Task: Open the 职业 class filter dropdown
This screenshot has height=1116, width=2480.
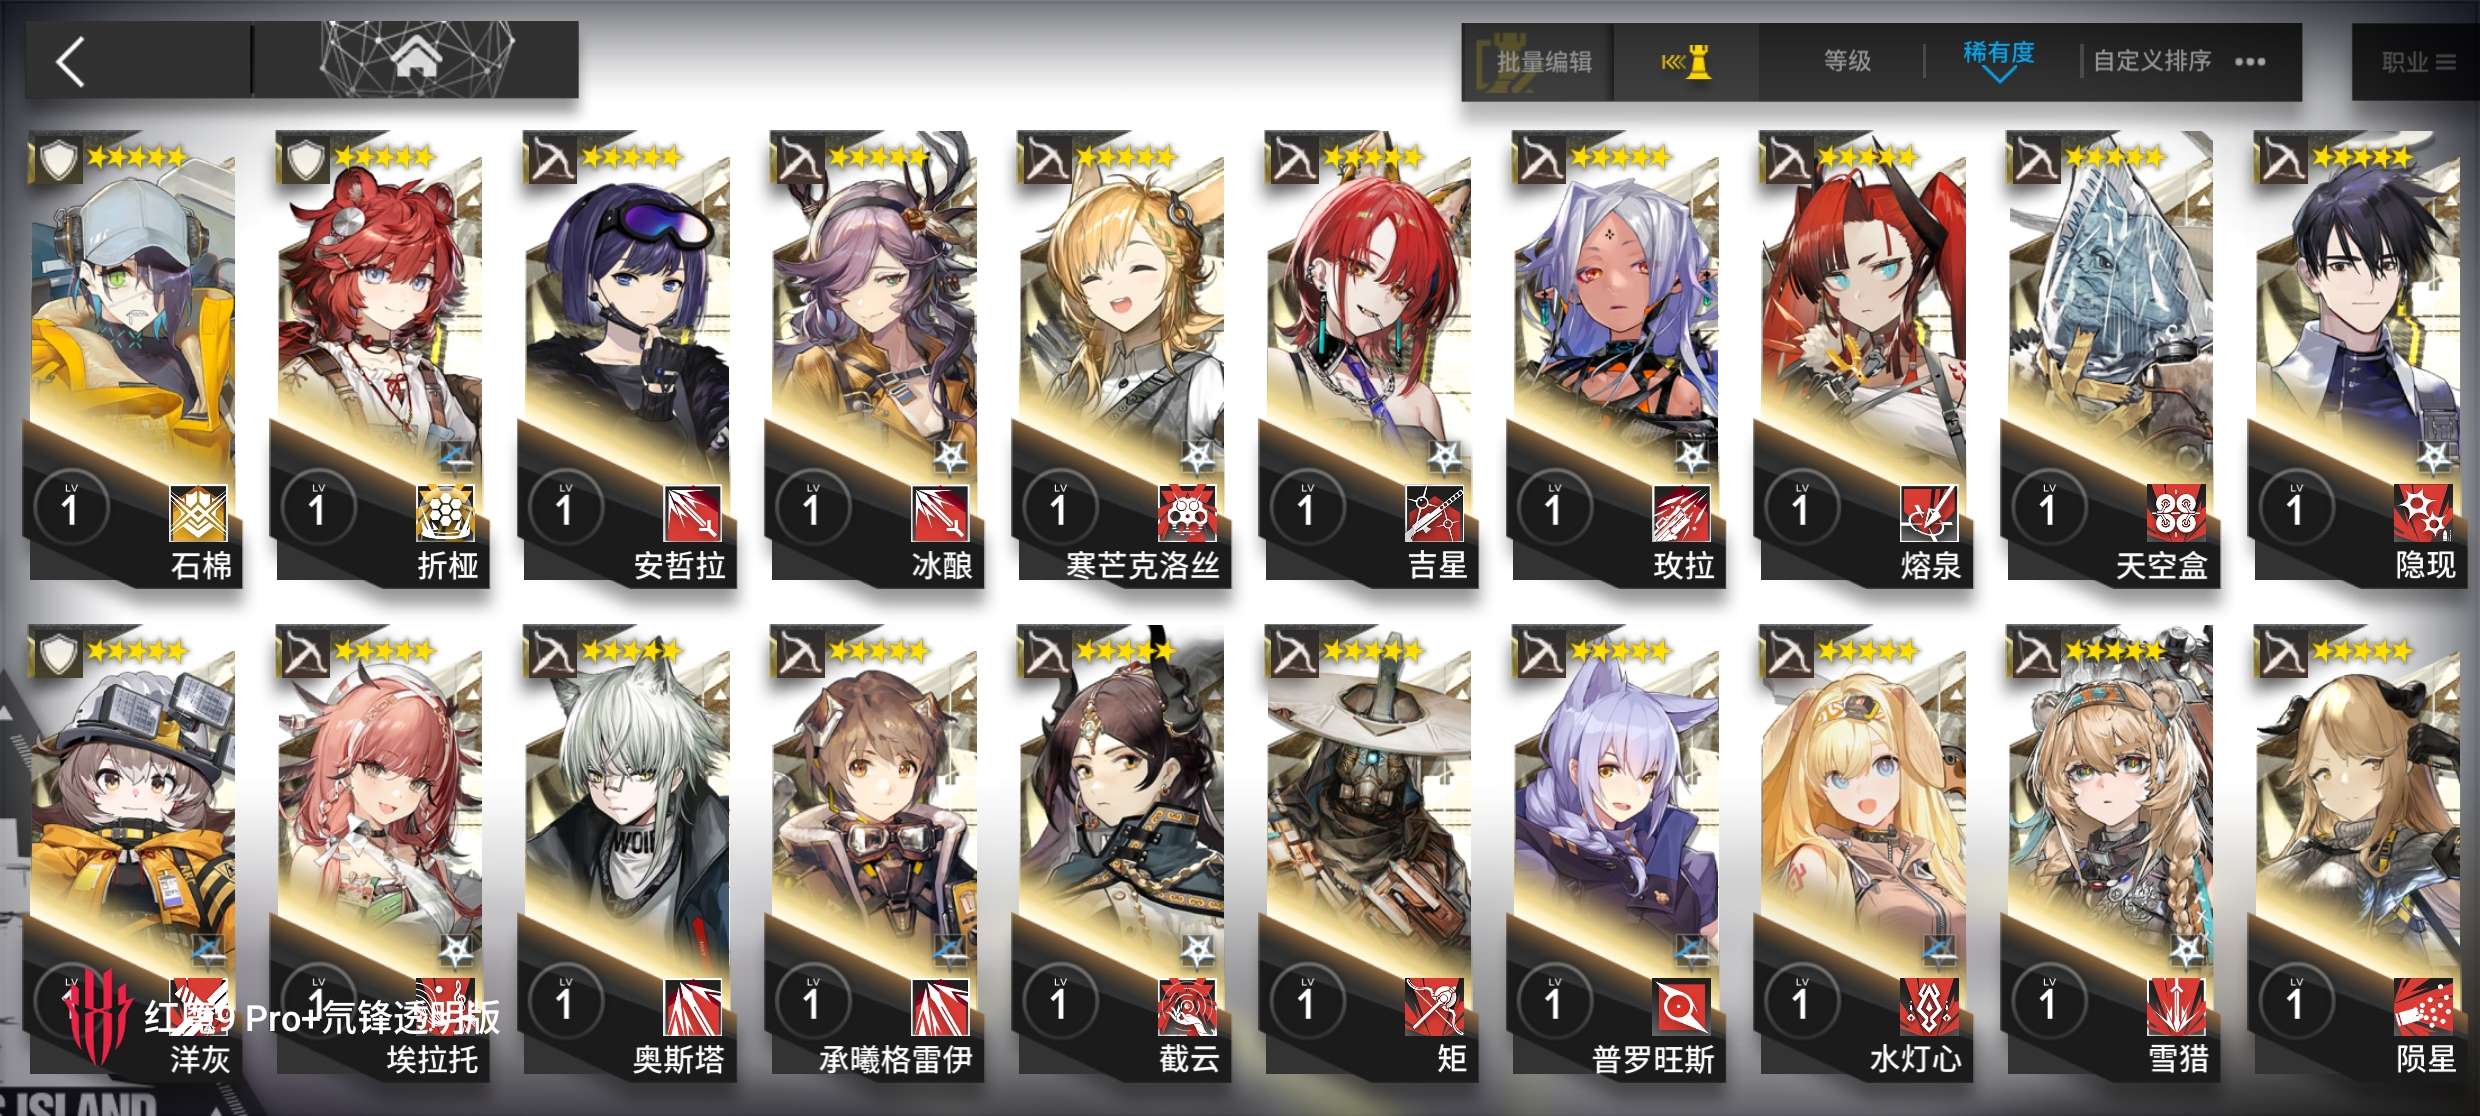Action: click(x=2416, y=62)
